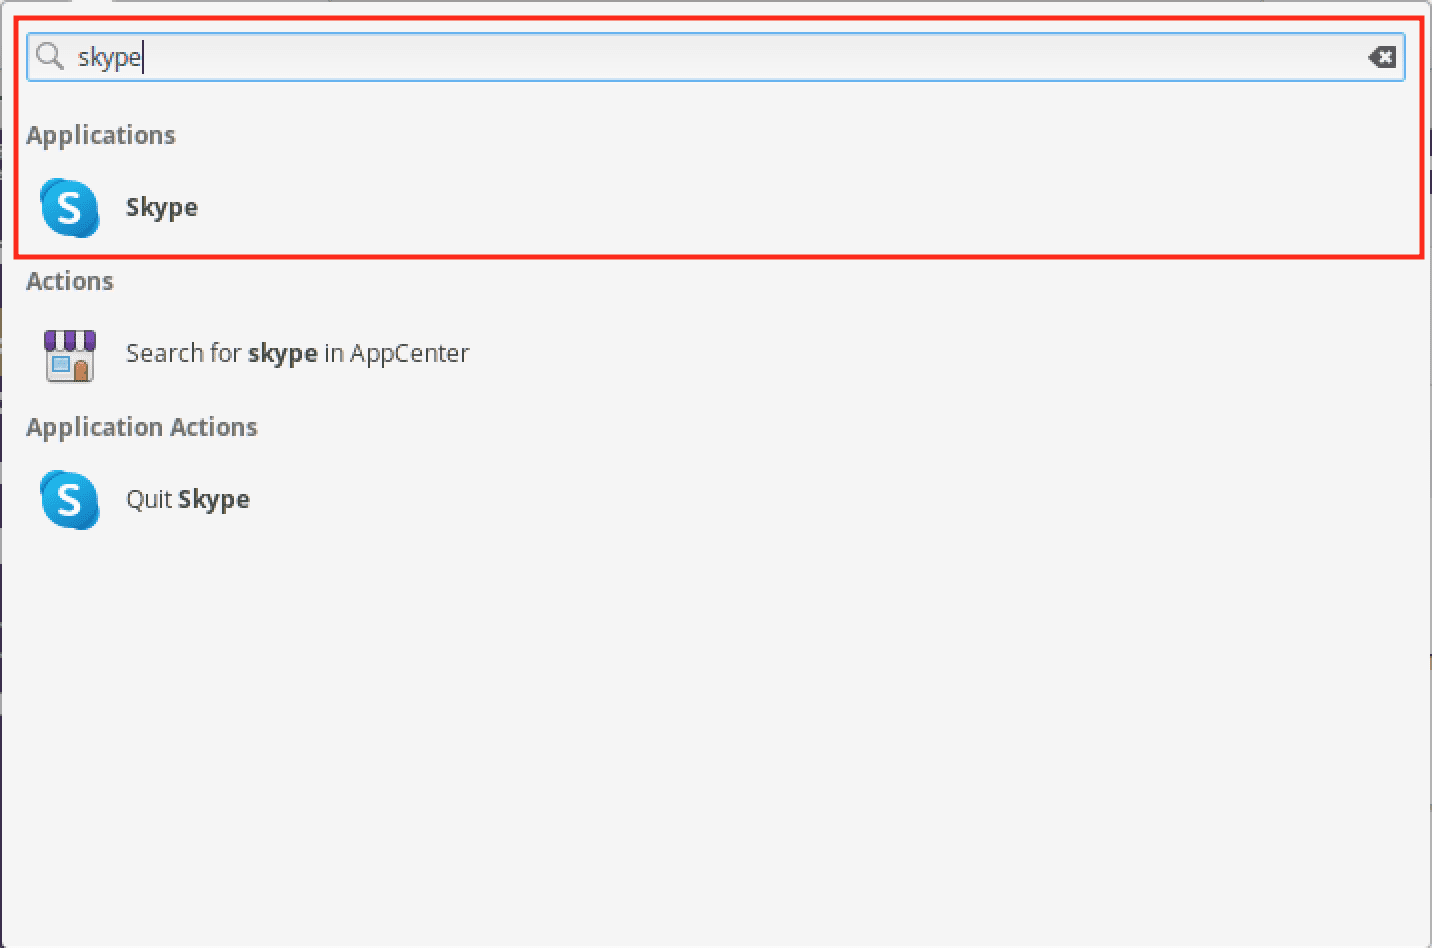Click the bold skype word in AppCenter action
1432x948 pixels.
click(x=282, y=354)
